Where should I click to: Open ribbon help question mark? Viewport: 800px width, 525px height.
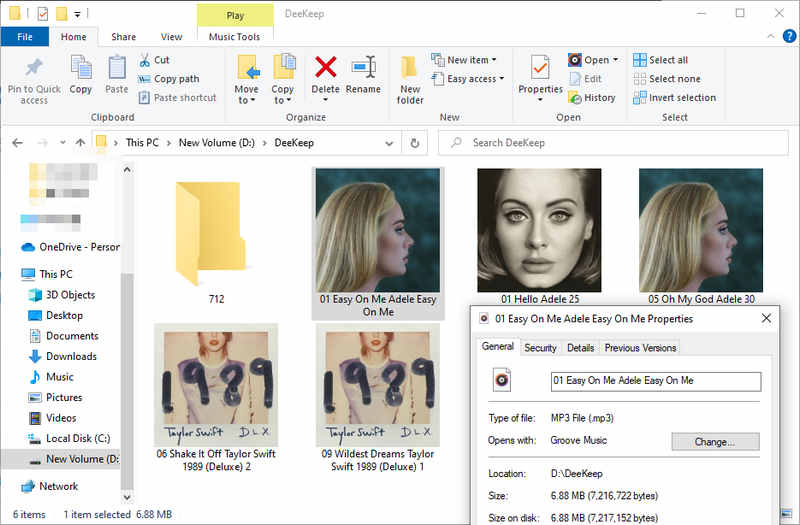point(789,36)
